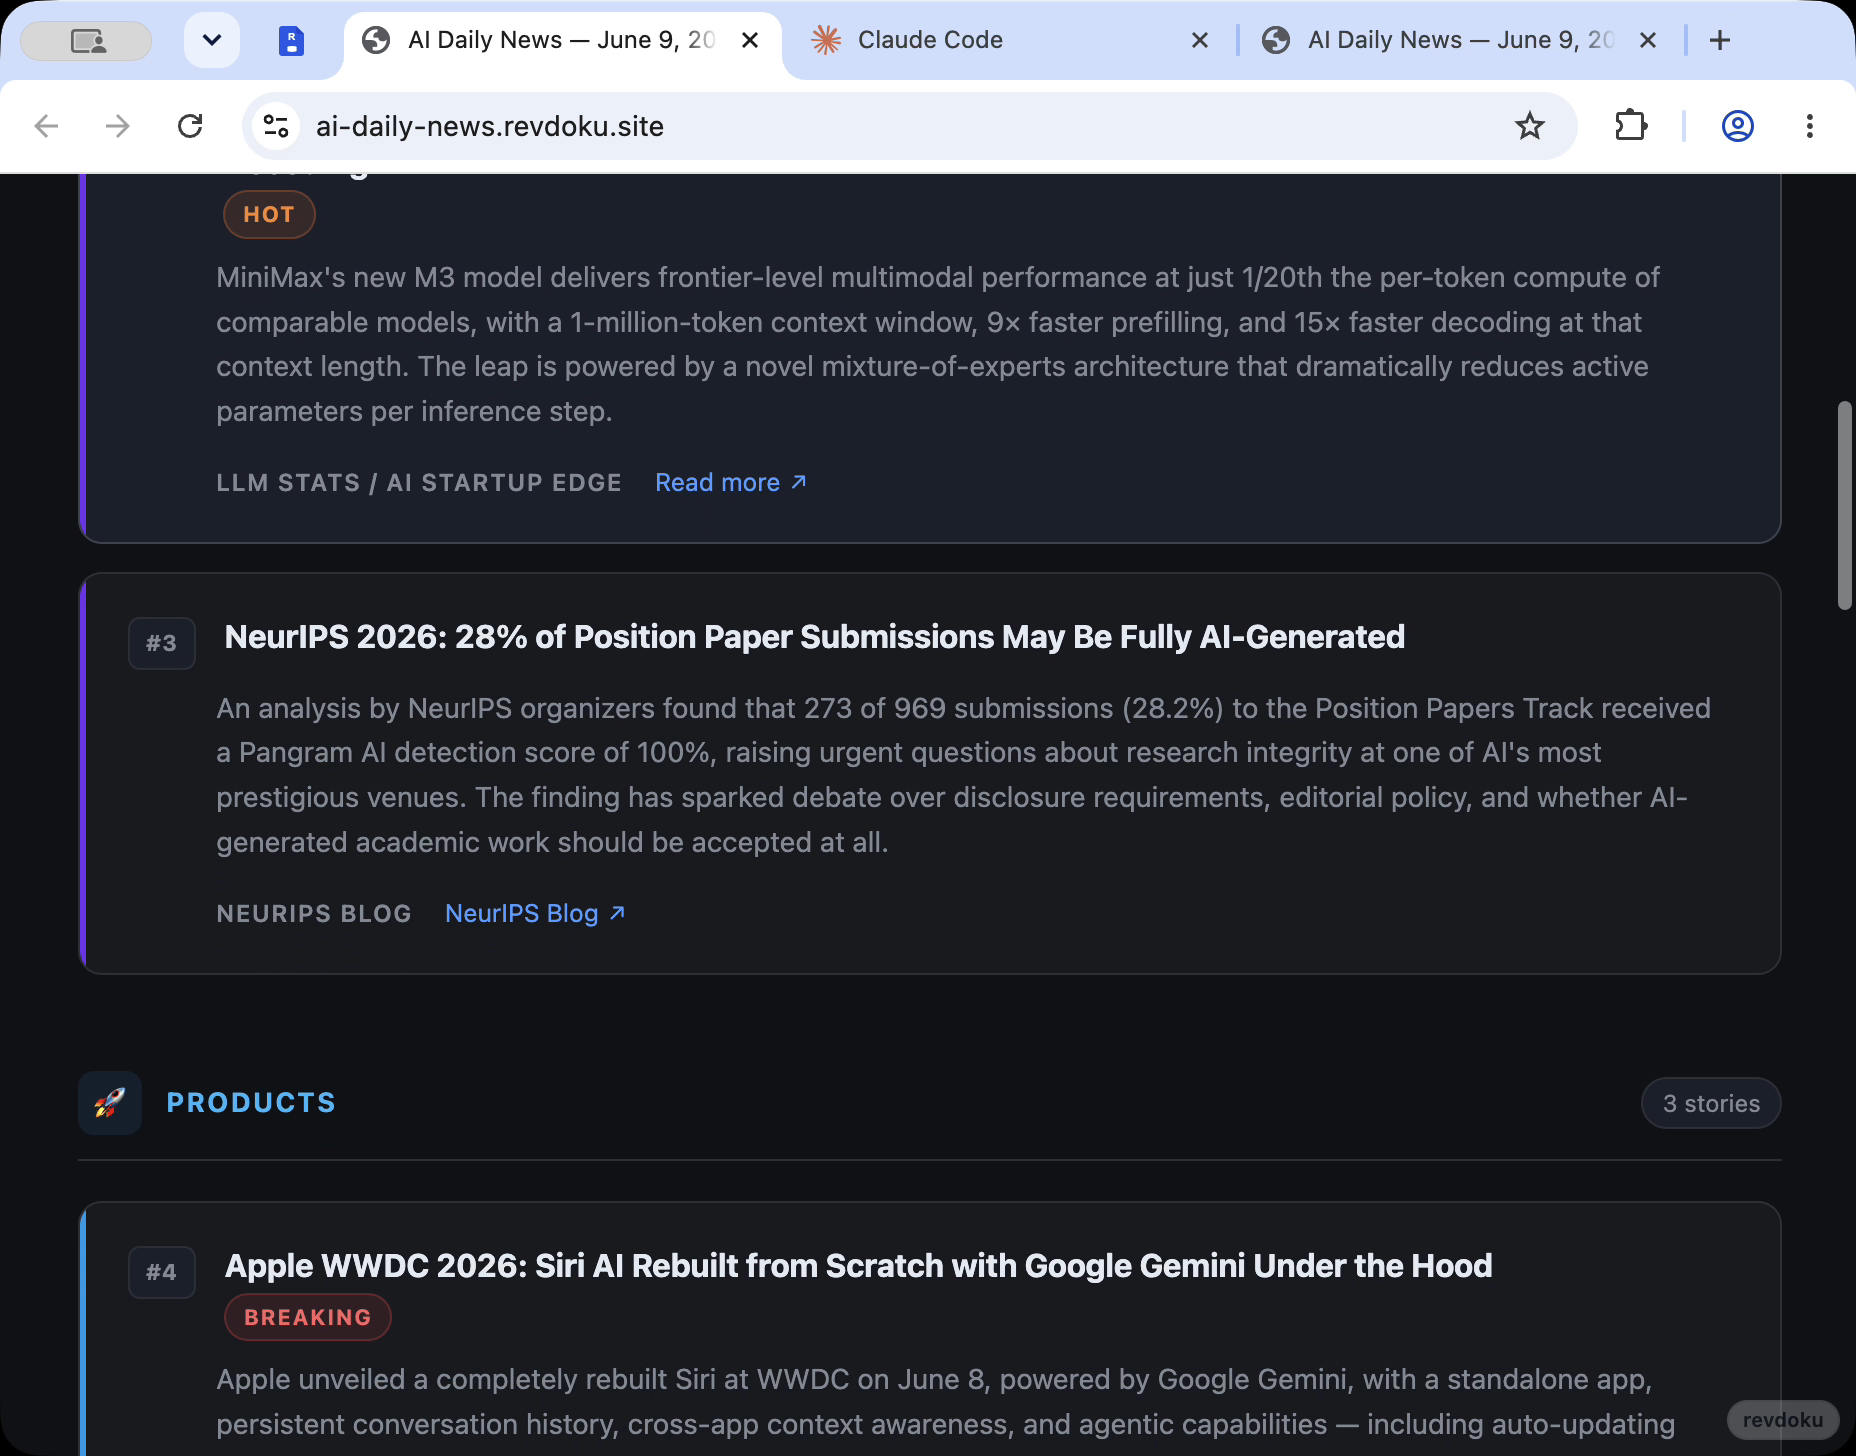Bookmark this page with the star icon
The image size is (1856, 1456).
[1529, 126]
